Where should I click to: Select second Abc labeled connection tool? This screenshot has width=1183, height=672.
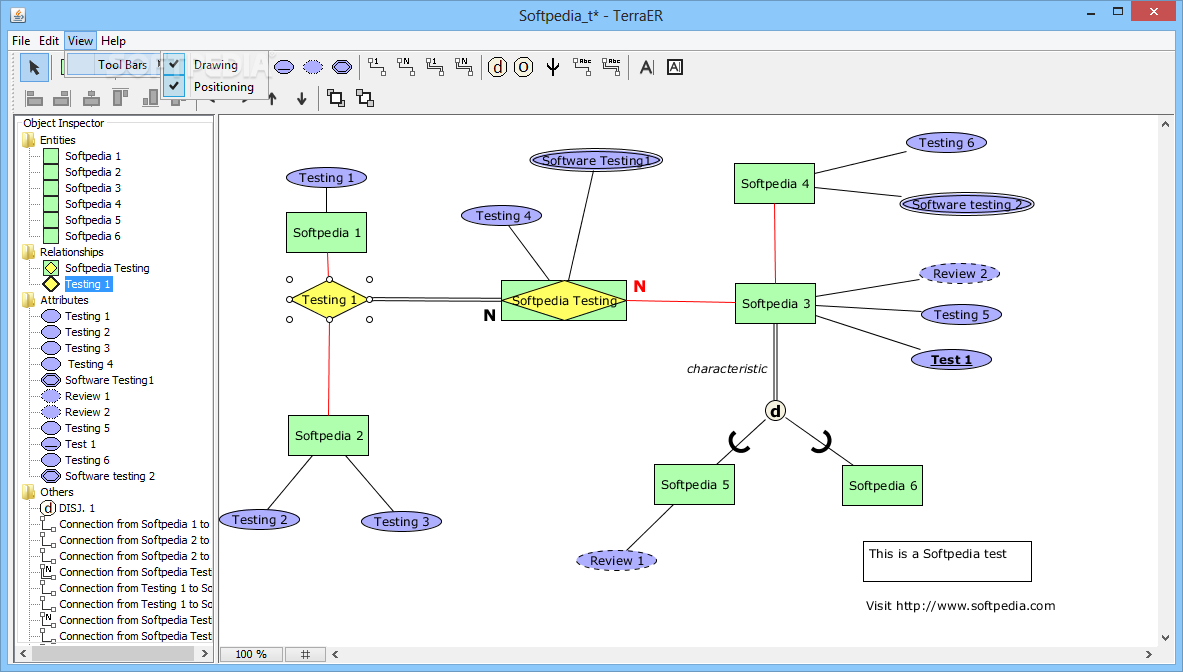[x=611, y=67]
